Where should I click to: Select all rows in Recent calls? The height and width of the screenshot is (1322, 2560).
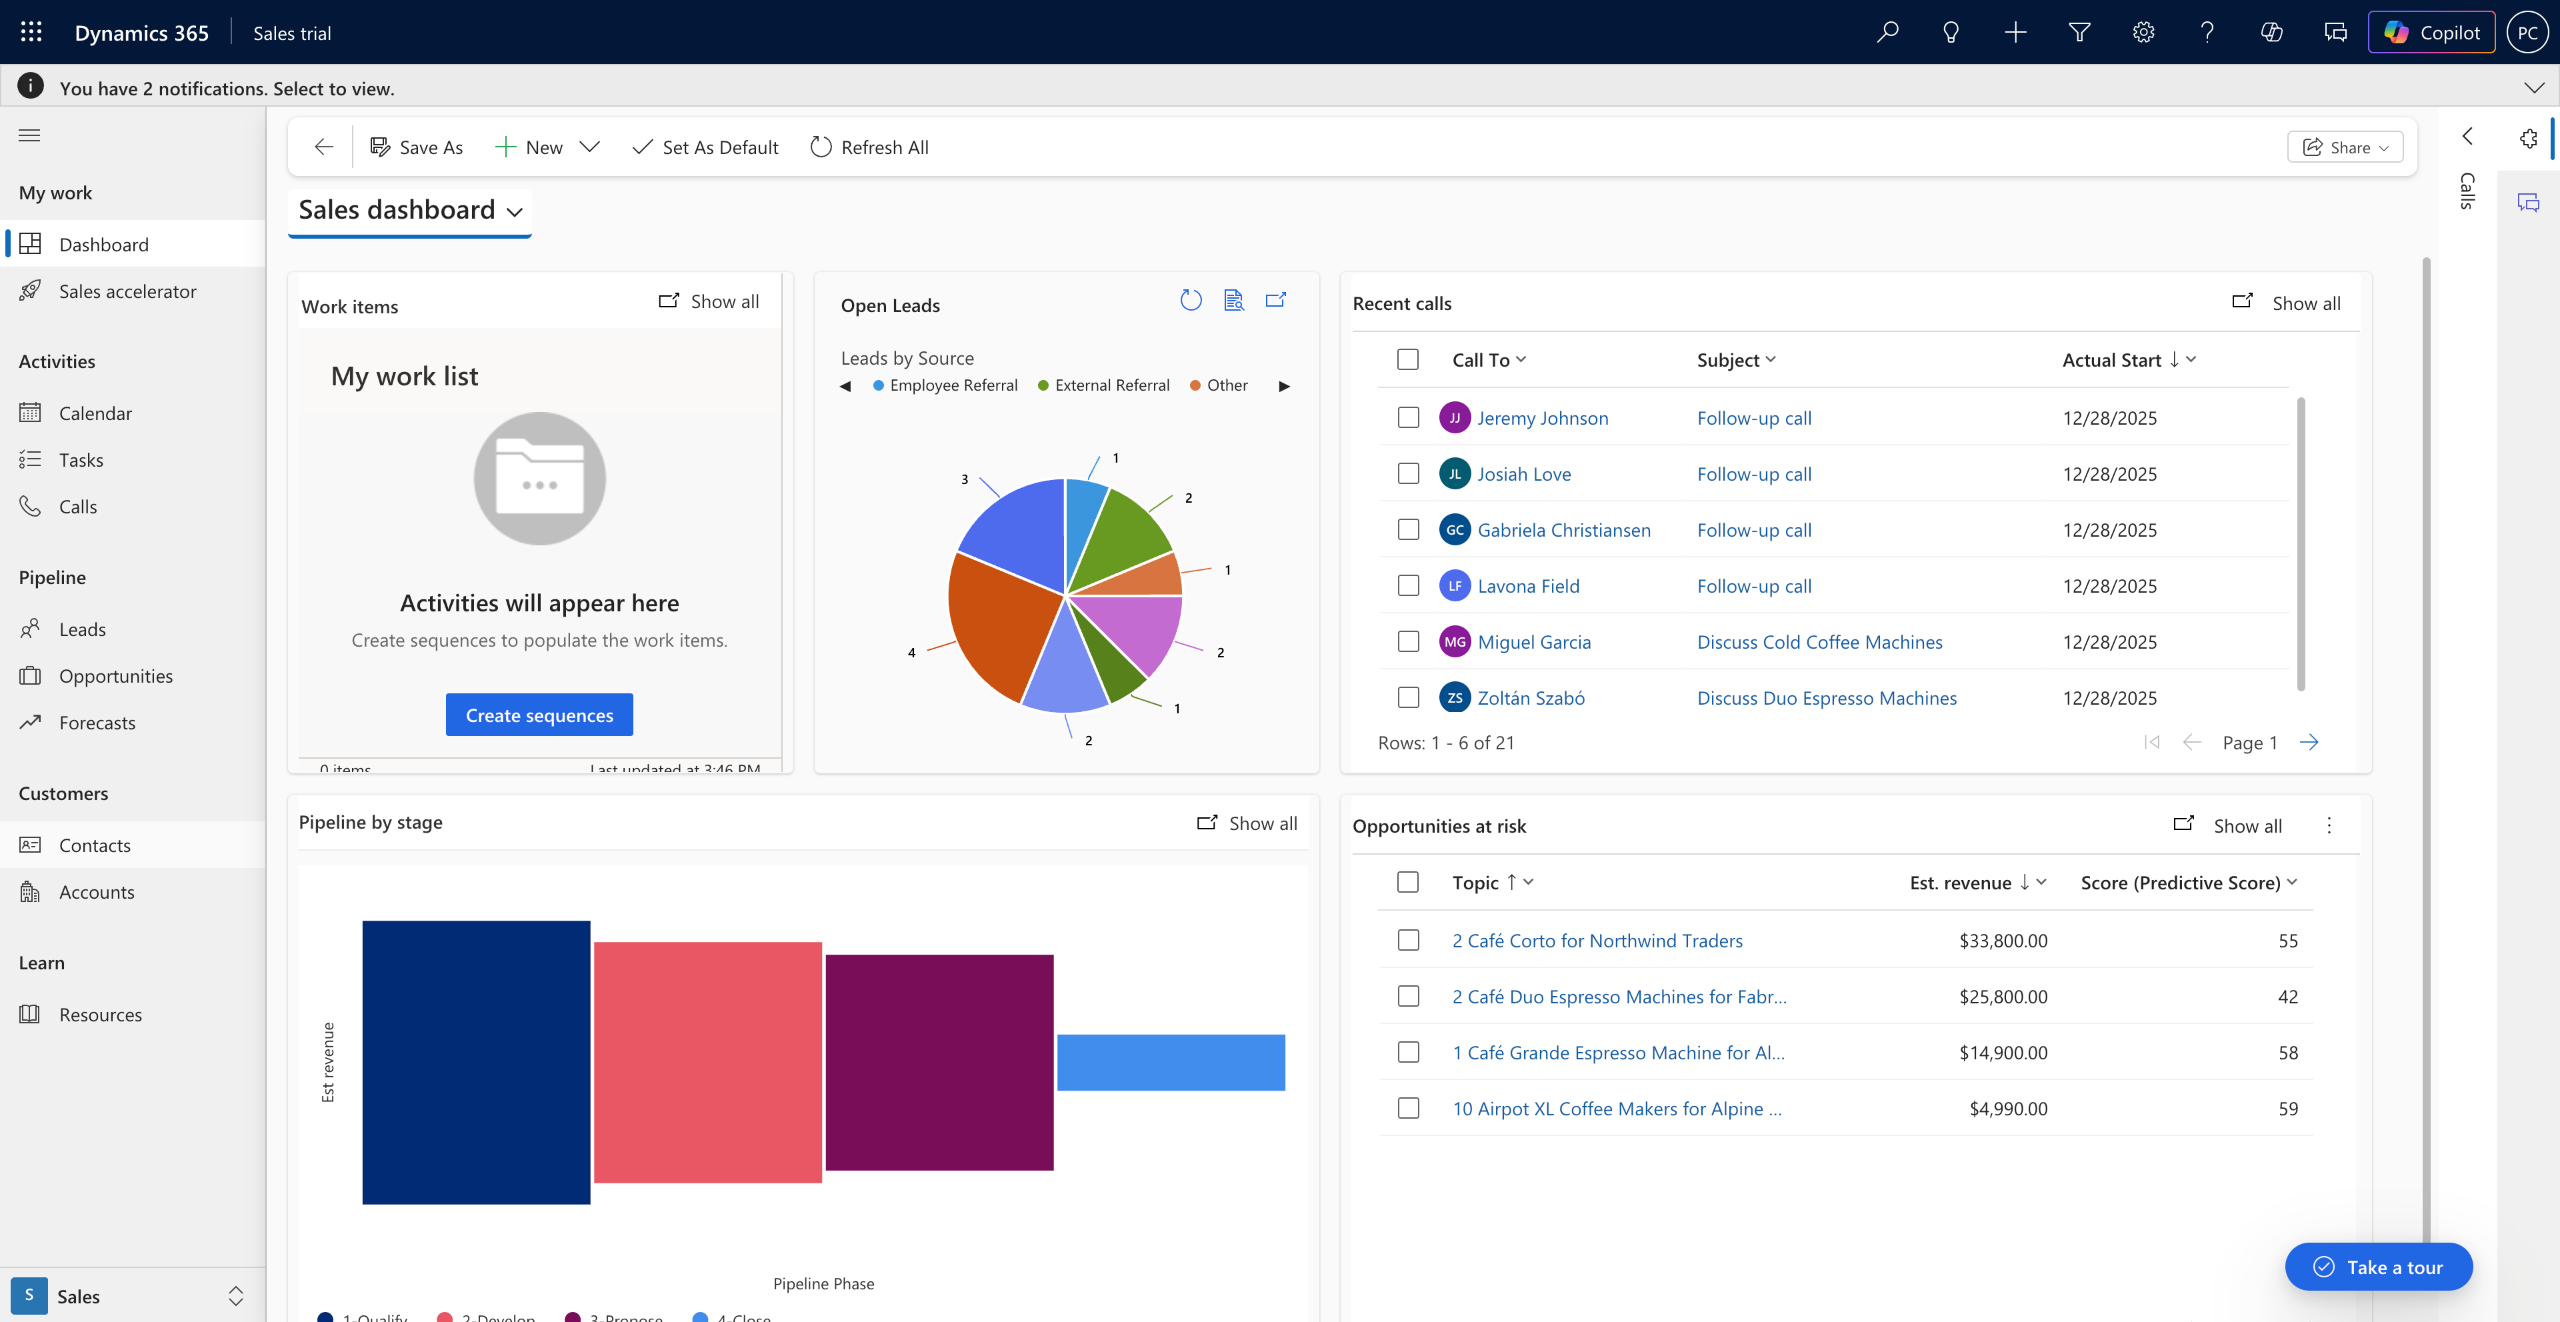point(1408,359)
